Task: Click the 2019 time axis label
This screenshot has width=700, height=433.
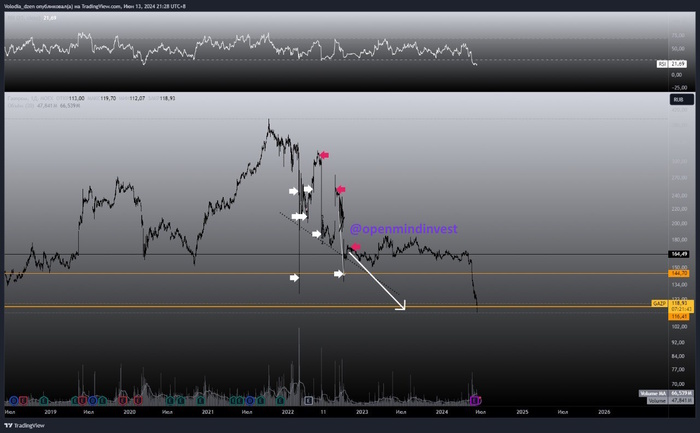Action: (x=50, y=412)
